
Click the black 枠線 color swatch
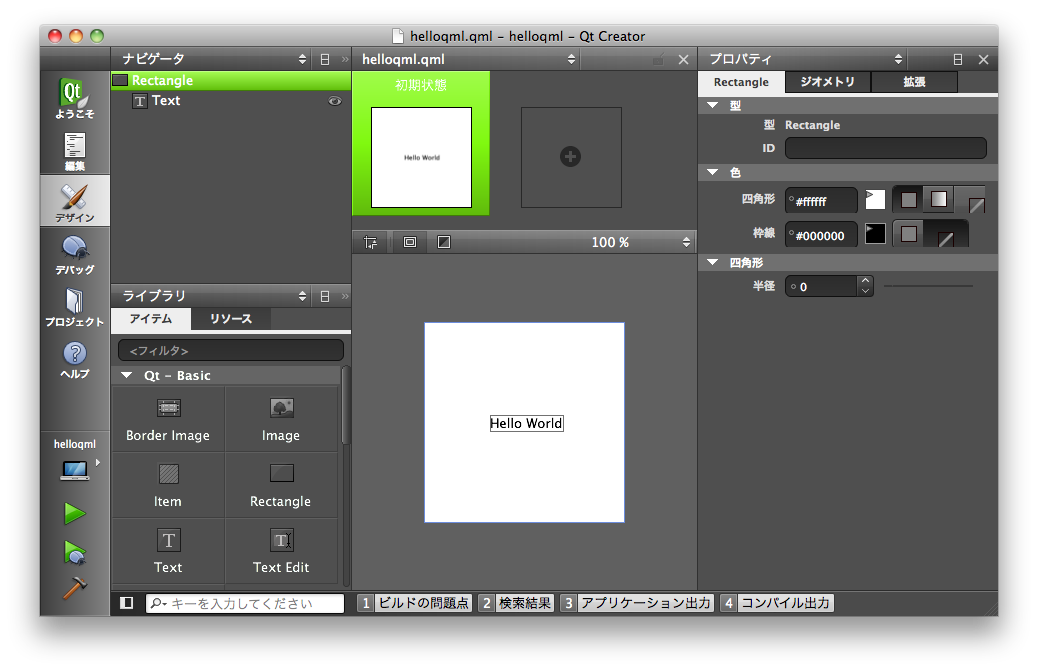[875, 234]
